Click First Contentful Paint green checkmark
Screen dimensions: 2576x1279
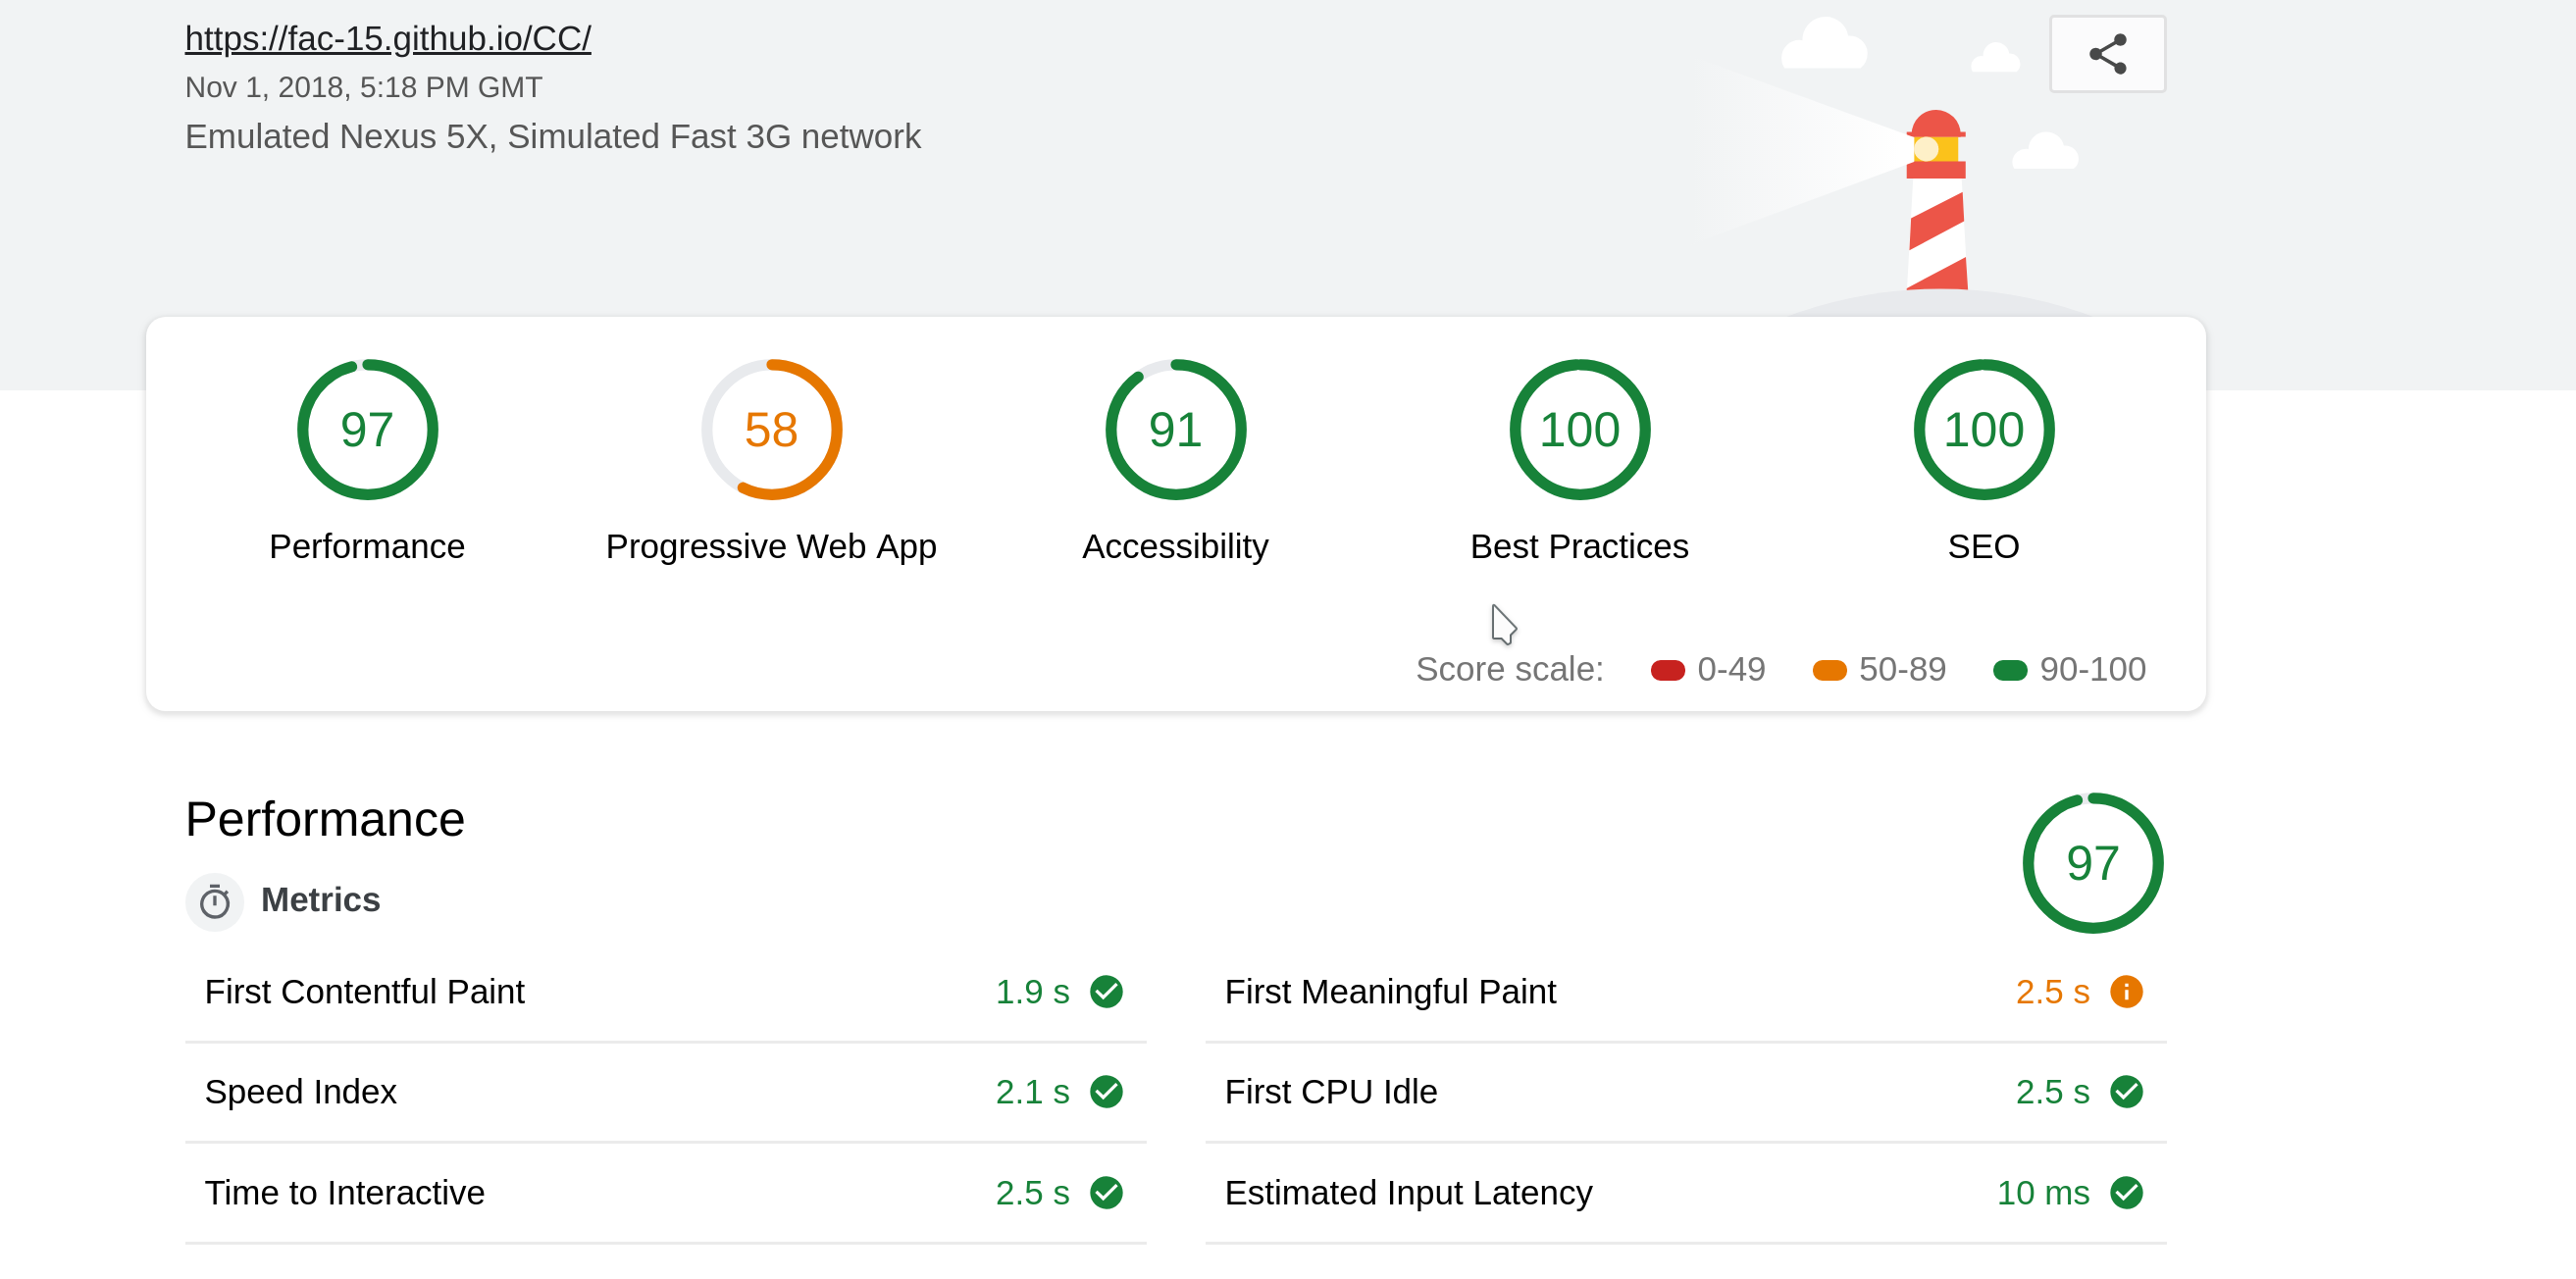tap(1106, 992)
